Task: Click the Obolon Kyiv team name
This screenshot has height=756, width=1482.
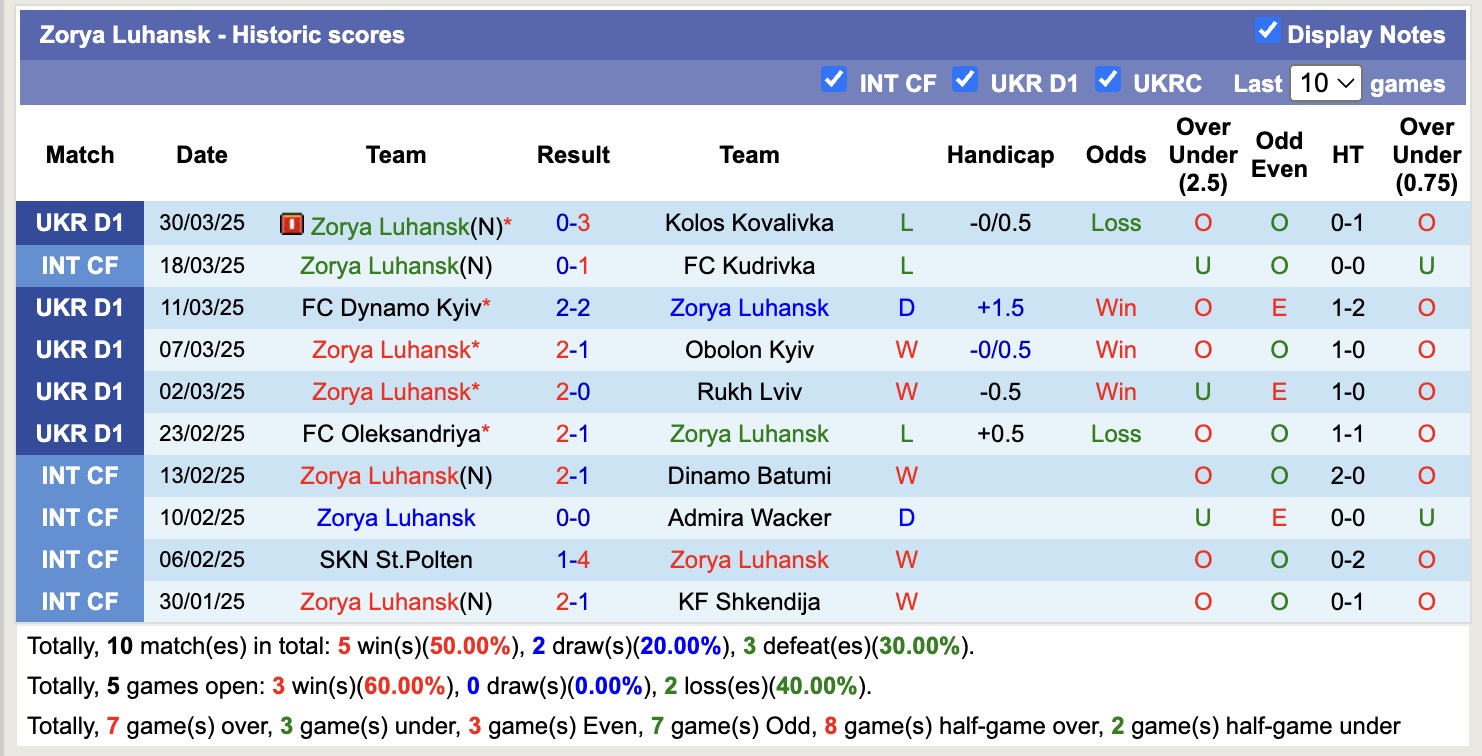Action: (x=749, y=350)
